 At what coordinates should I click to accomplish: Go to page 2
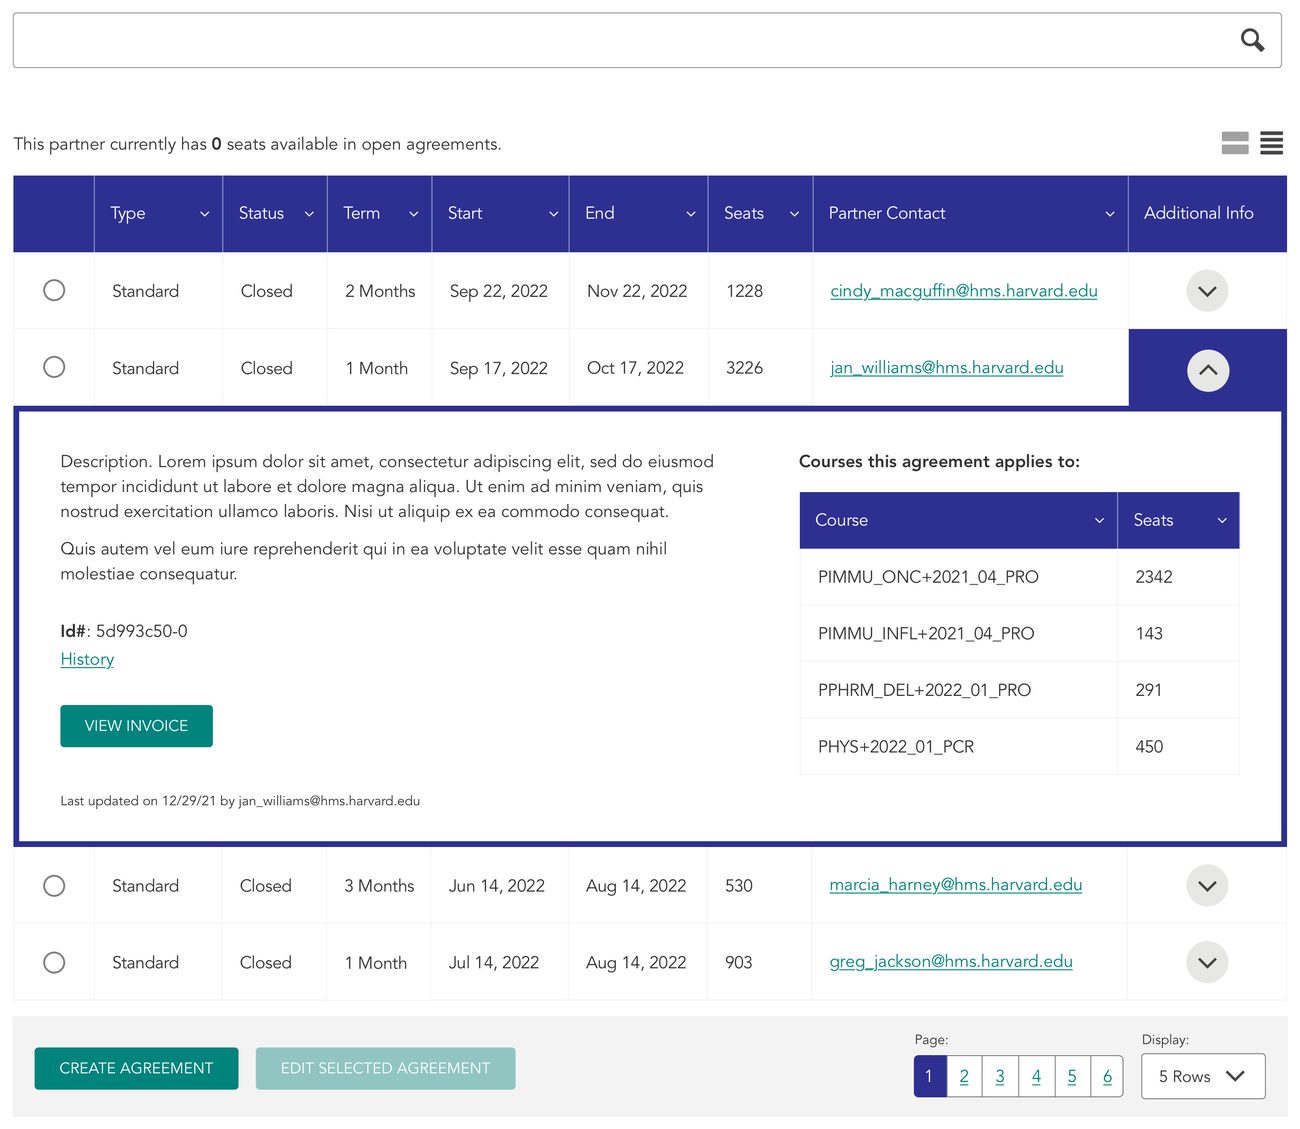point(964,1076)
